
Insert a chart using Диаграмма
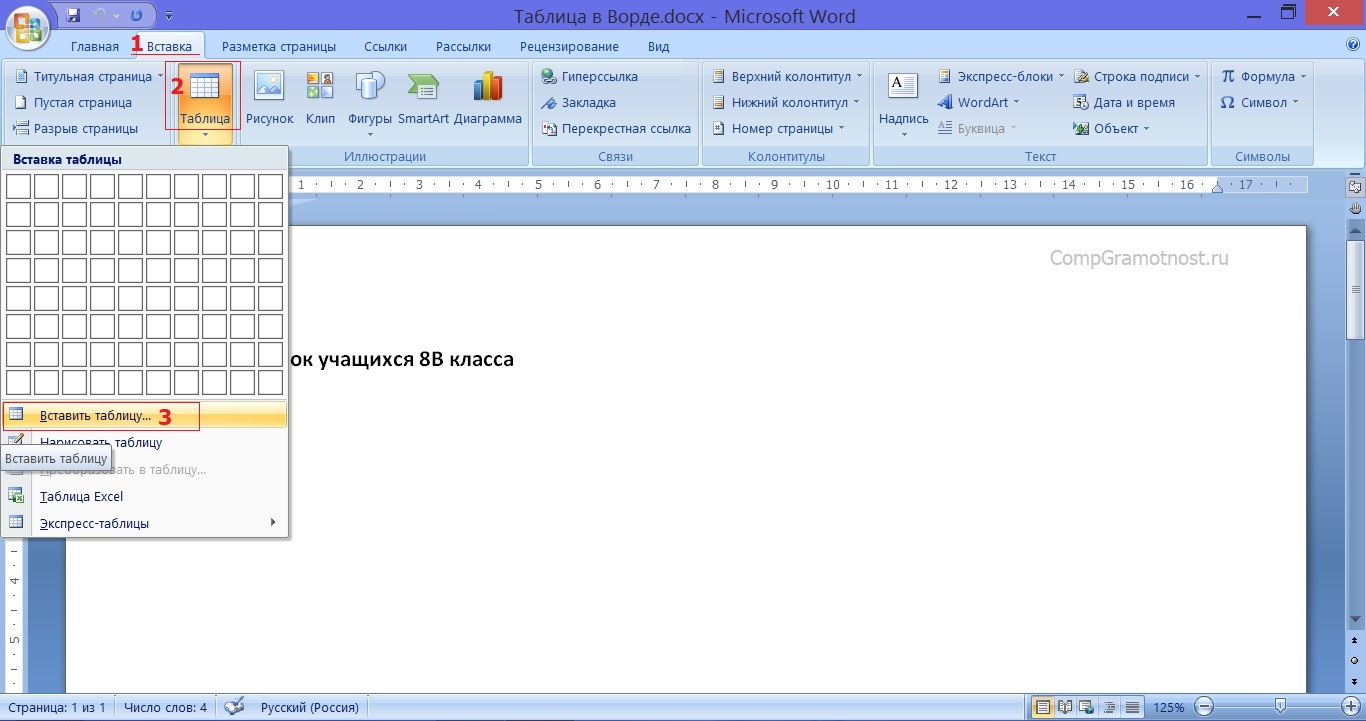click(x=488, y=99)
